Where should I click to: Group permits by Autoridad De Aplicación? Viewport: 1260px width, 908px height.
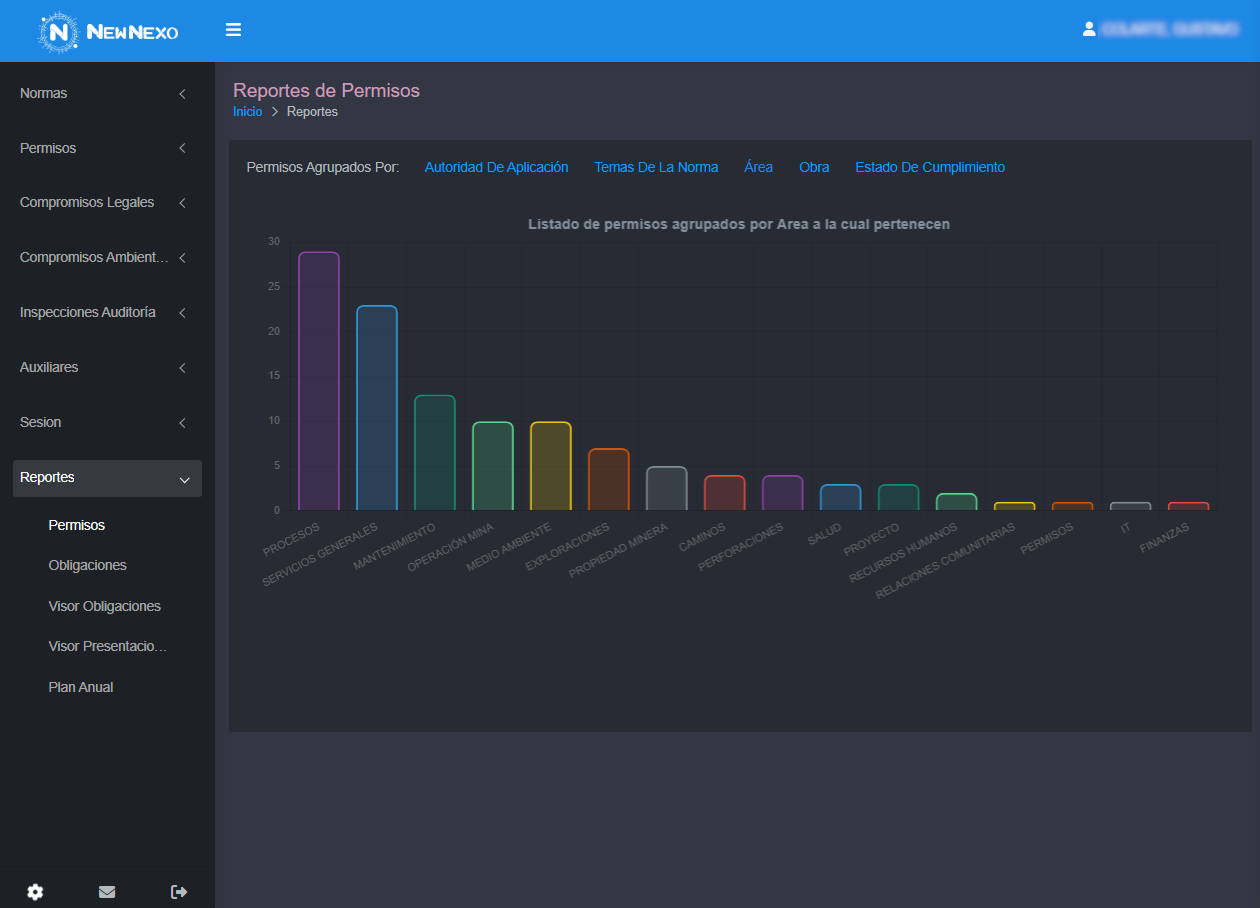496,168
